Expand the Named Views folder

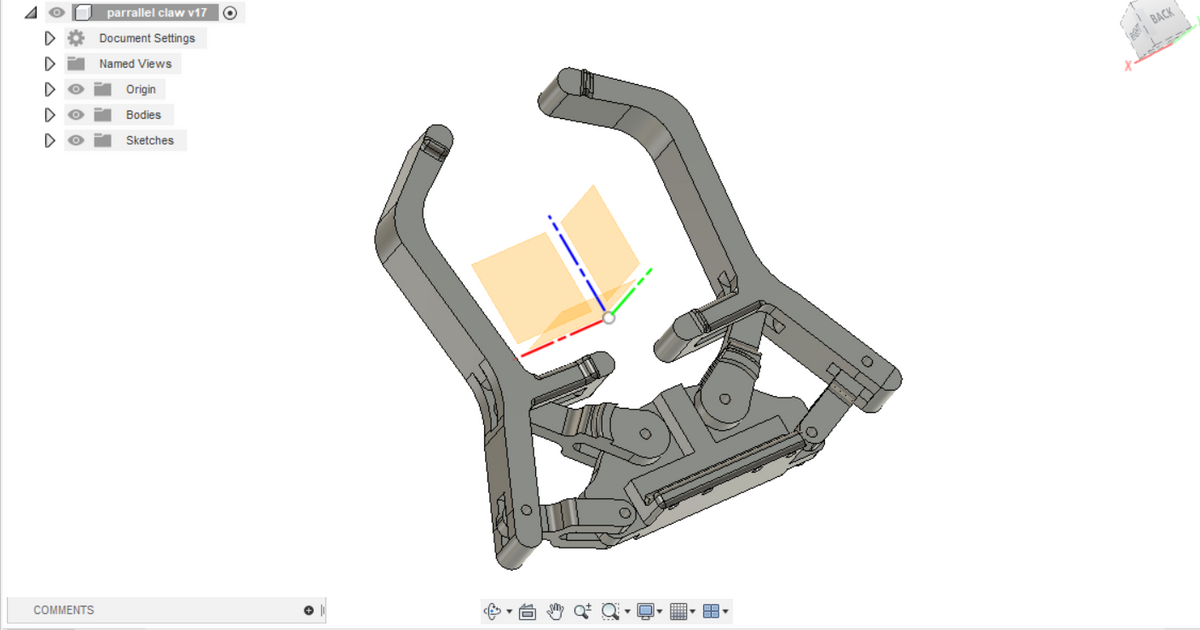[x=49, y=64]
